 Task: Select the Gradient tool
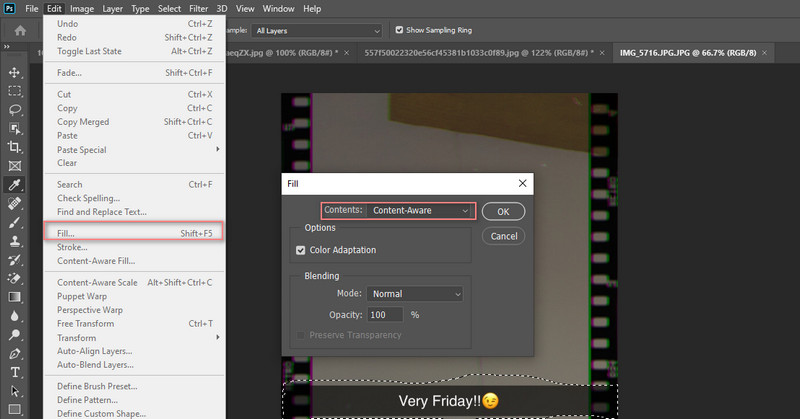pyautogui.click(x=15, y=297)
